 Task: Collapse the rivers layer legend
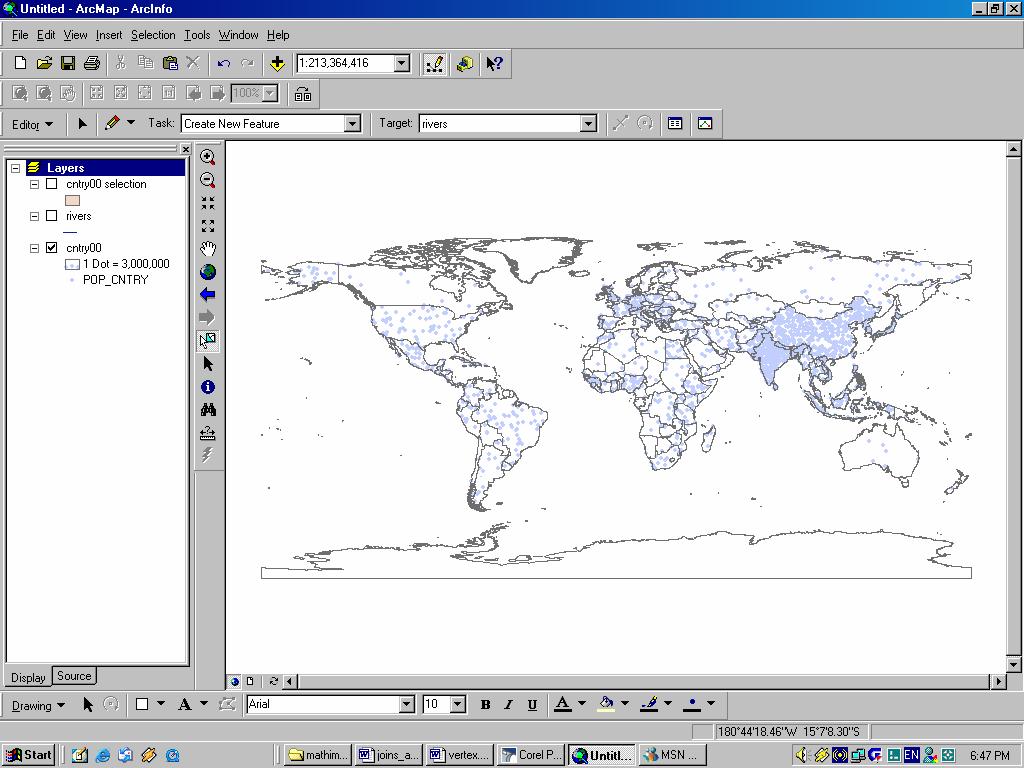click(x=35, y=217)
